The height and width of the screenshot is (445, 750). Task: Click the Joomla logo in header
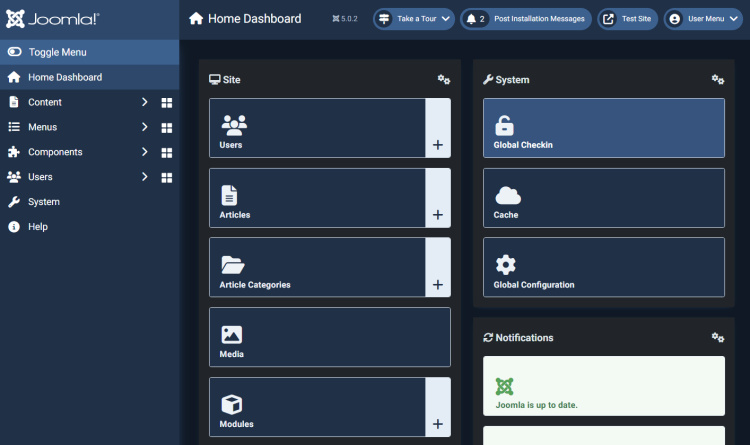(53, 19)
